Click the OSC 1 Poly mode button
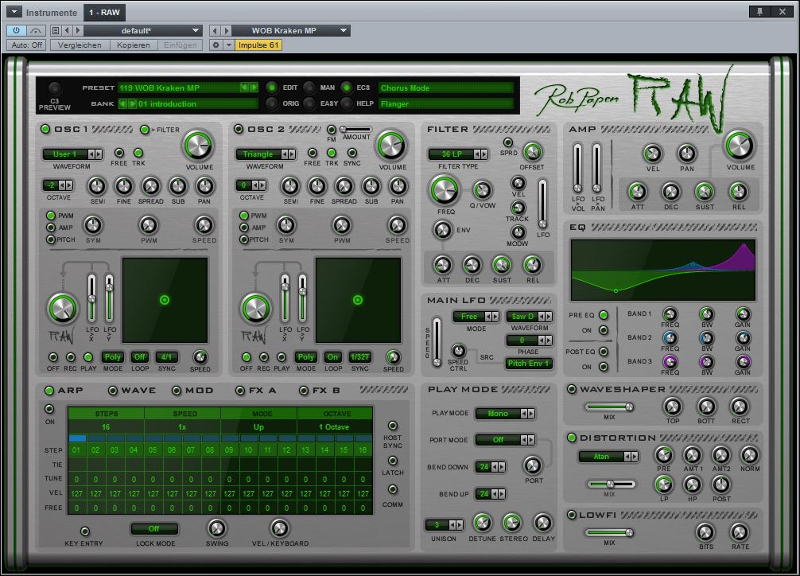This screenshot has width=800, height=576. 113,357
